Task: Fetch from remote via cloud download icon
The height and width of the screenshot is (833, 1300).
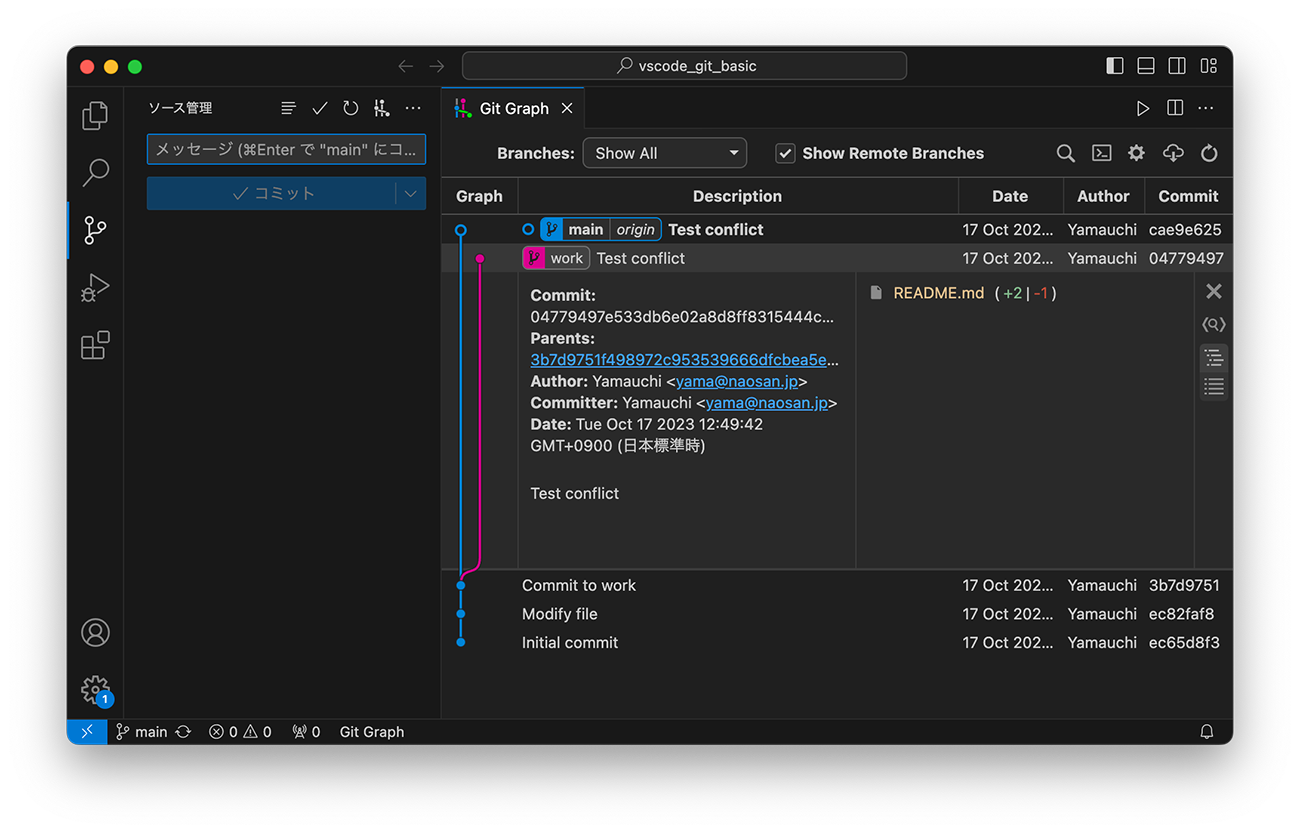Action: coord(1172,153)
